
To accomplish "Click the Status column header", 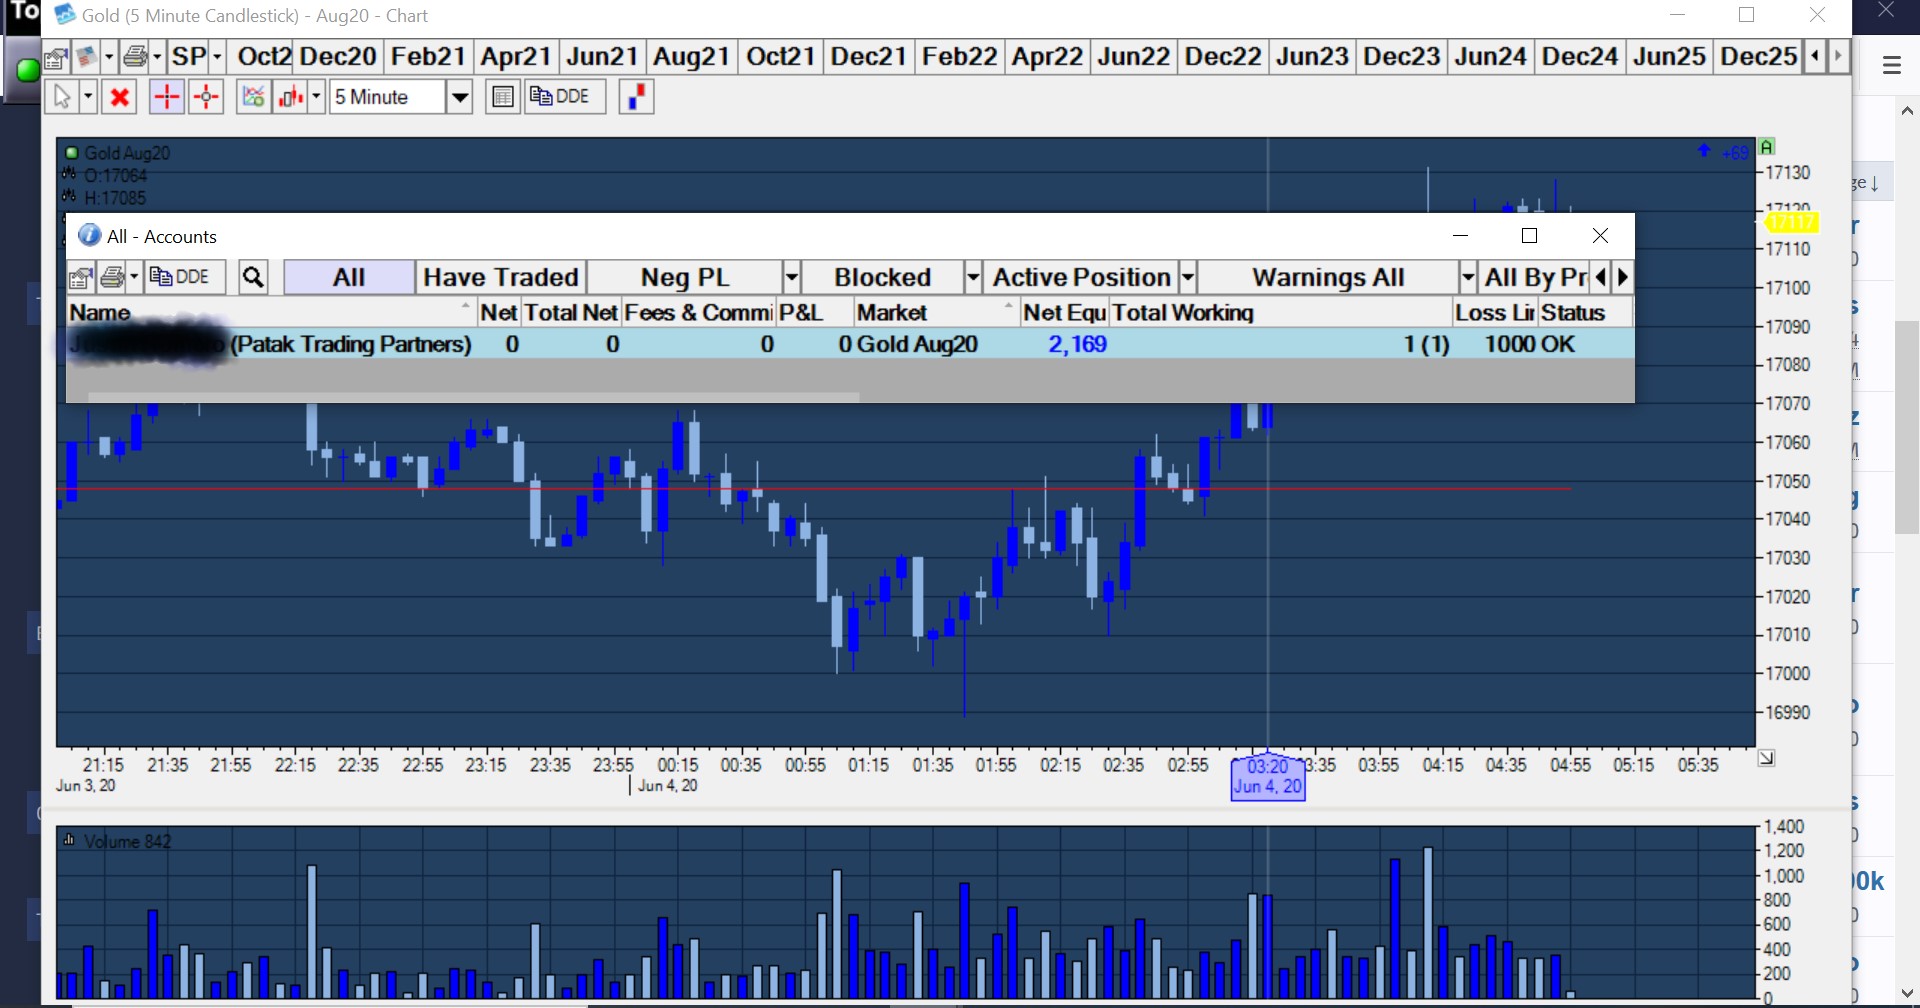I will click(1585, 312).
